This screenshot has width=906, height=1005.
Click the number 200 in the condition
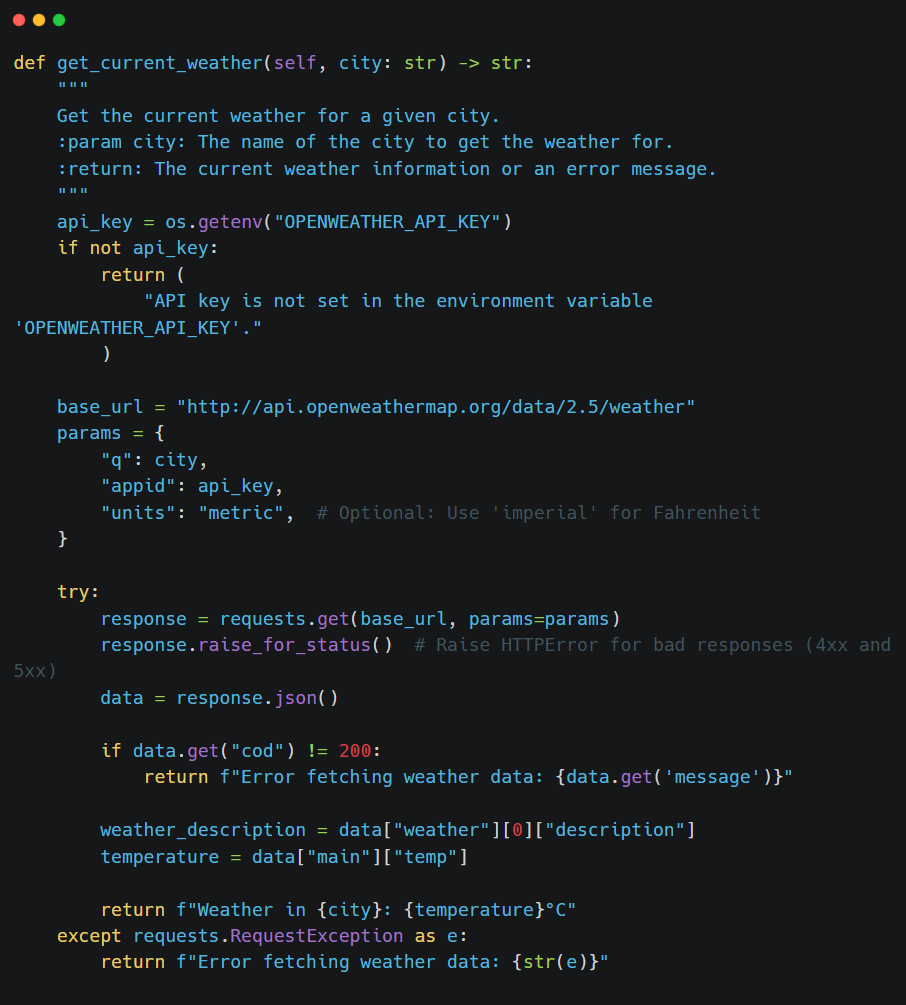pos(355,751)
